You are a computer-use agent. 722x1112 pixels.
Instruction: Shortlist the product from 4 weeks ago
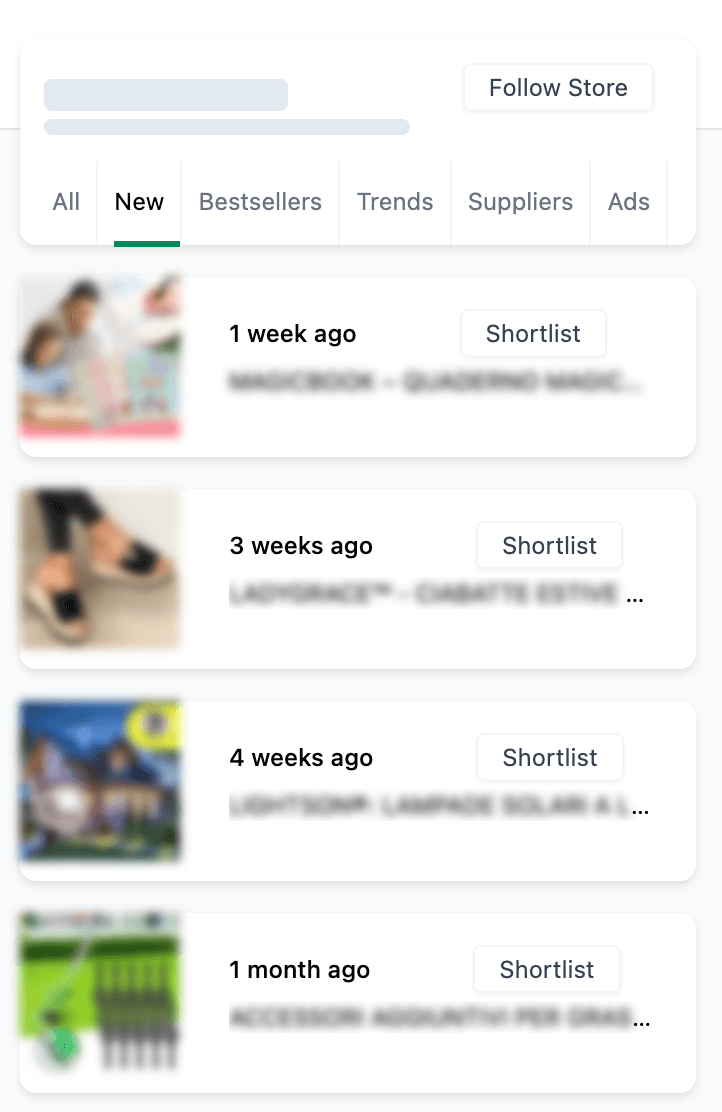550,758
